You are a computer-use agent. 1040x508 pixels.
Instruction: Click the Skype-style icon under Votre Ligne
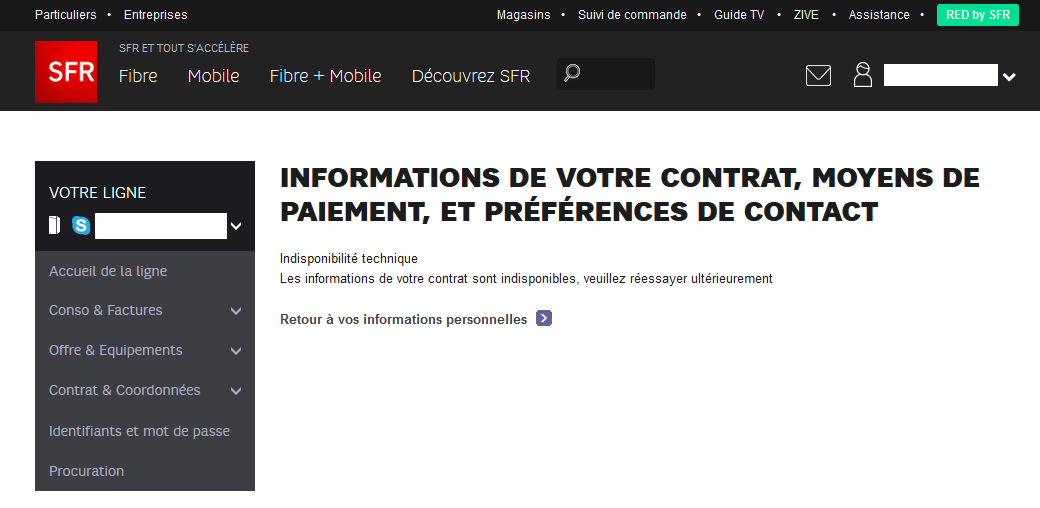[81, 226]
